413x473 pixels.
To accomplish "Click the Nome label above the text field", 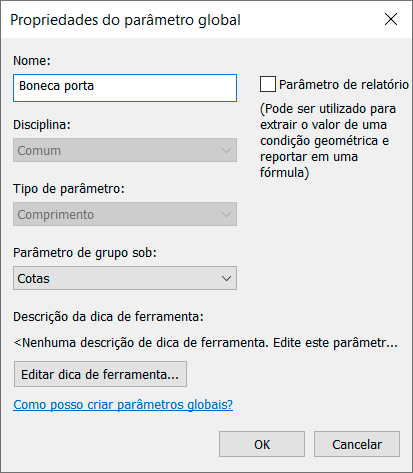I will (x=32, y=60).
